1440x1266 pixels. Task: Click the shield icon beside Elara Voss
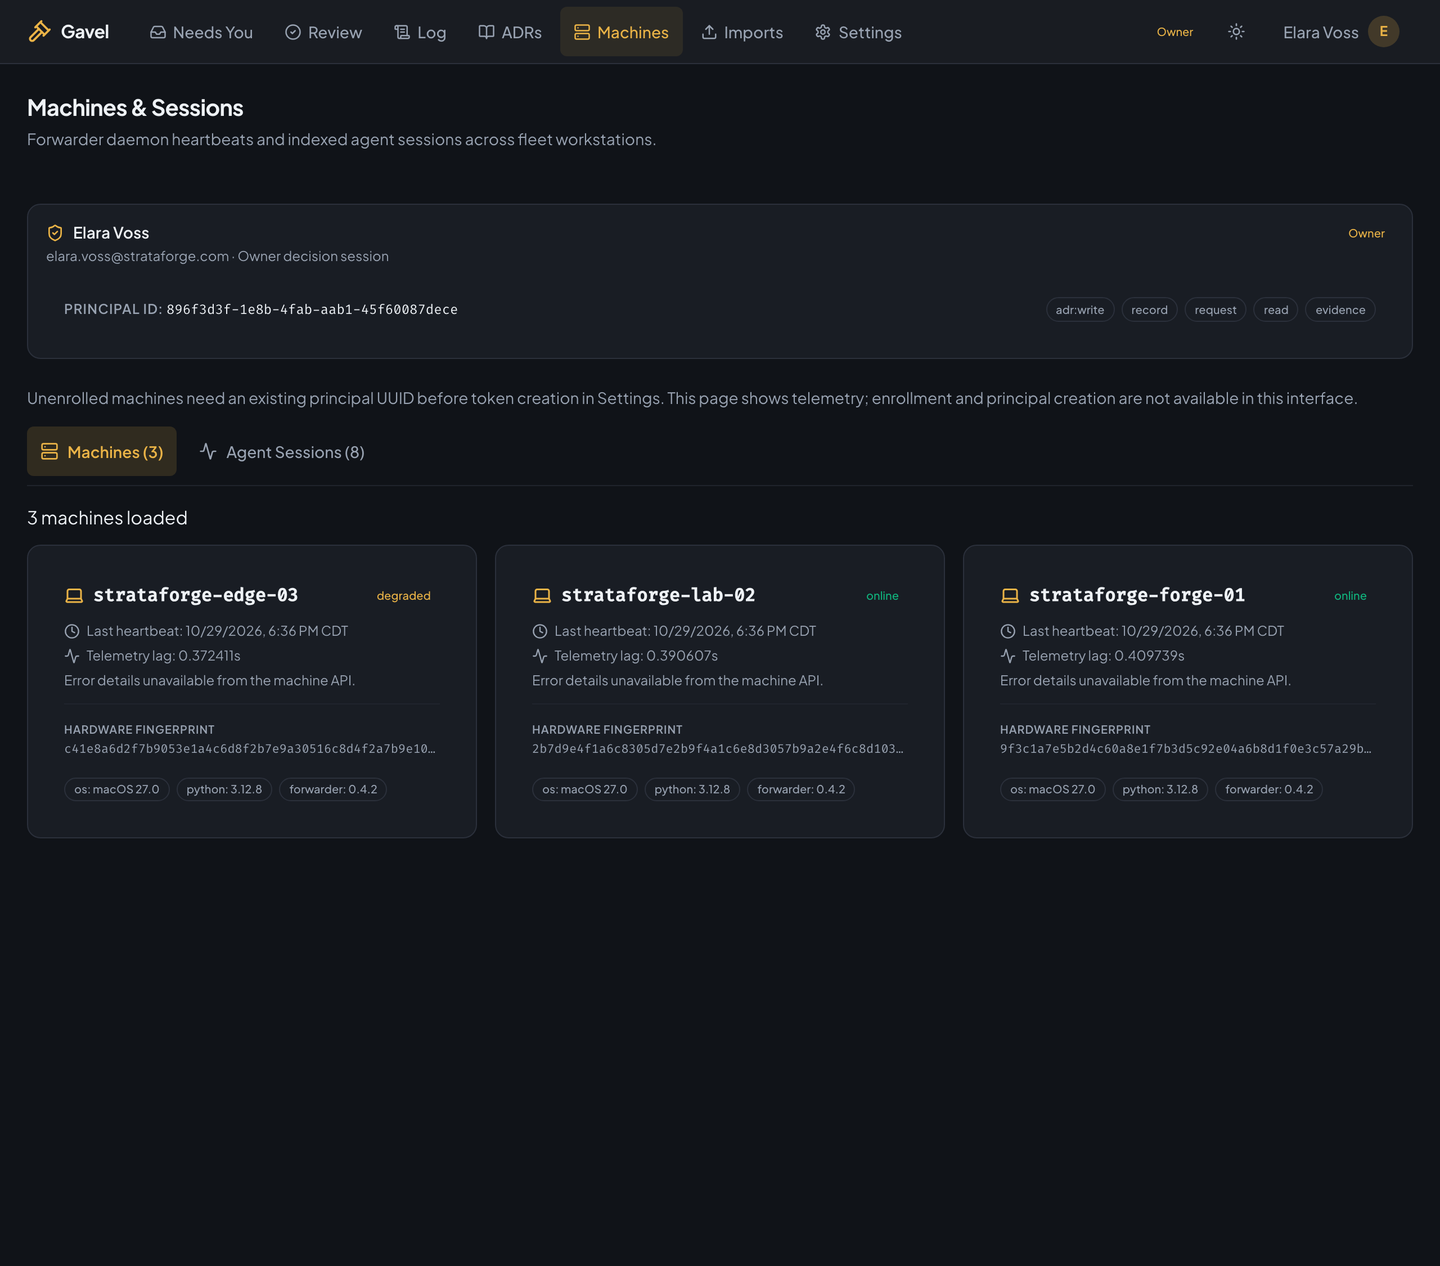tap(55, 233)
